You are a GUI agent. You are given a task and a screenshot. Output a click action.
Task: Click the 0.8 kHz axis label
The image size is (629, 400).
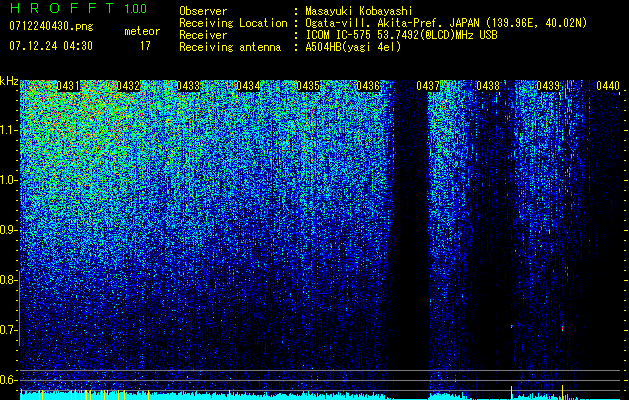pos(8,280)
